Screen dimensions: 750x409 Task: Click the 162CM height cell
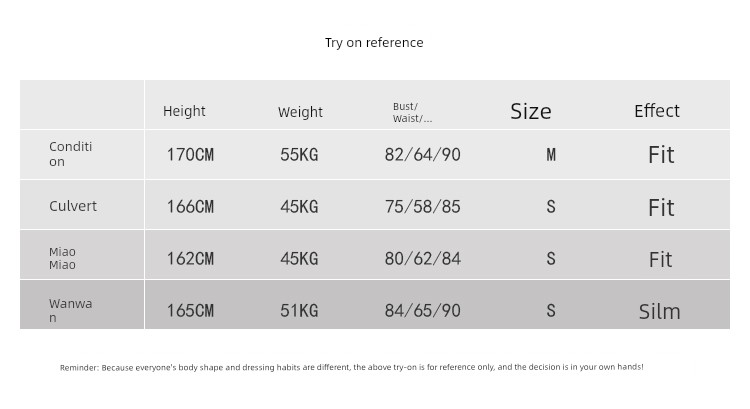click(190, 259)
